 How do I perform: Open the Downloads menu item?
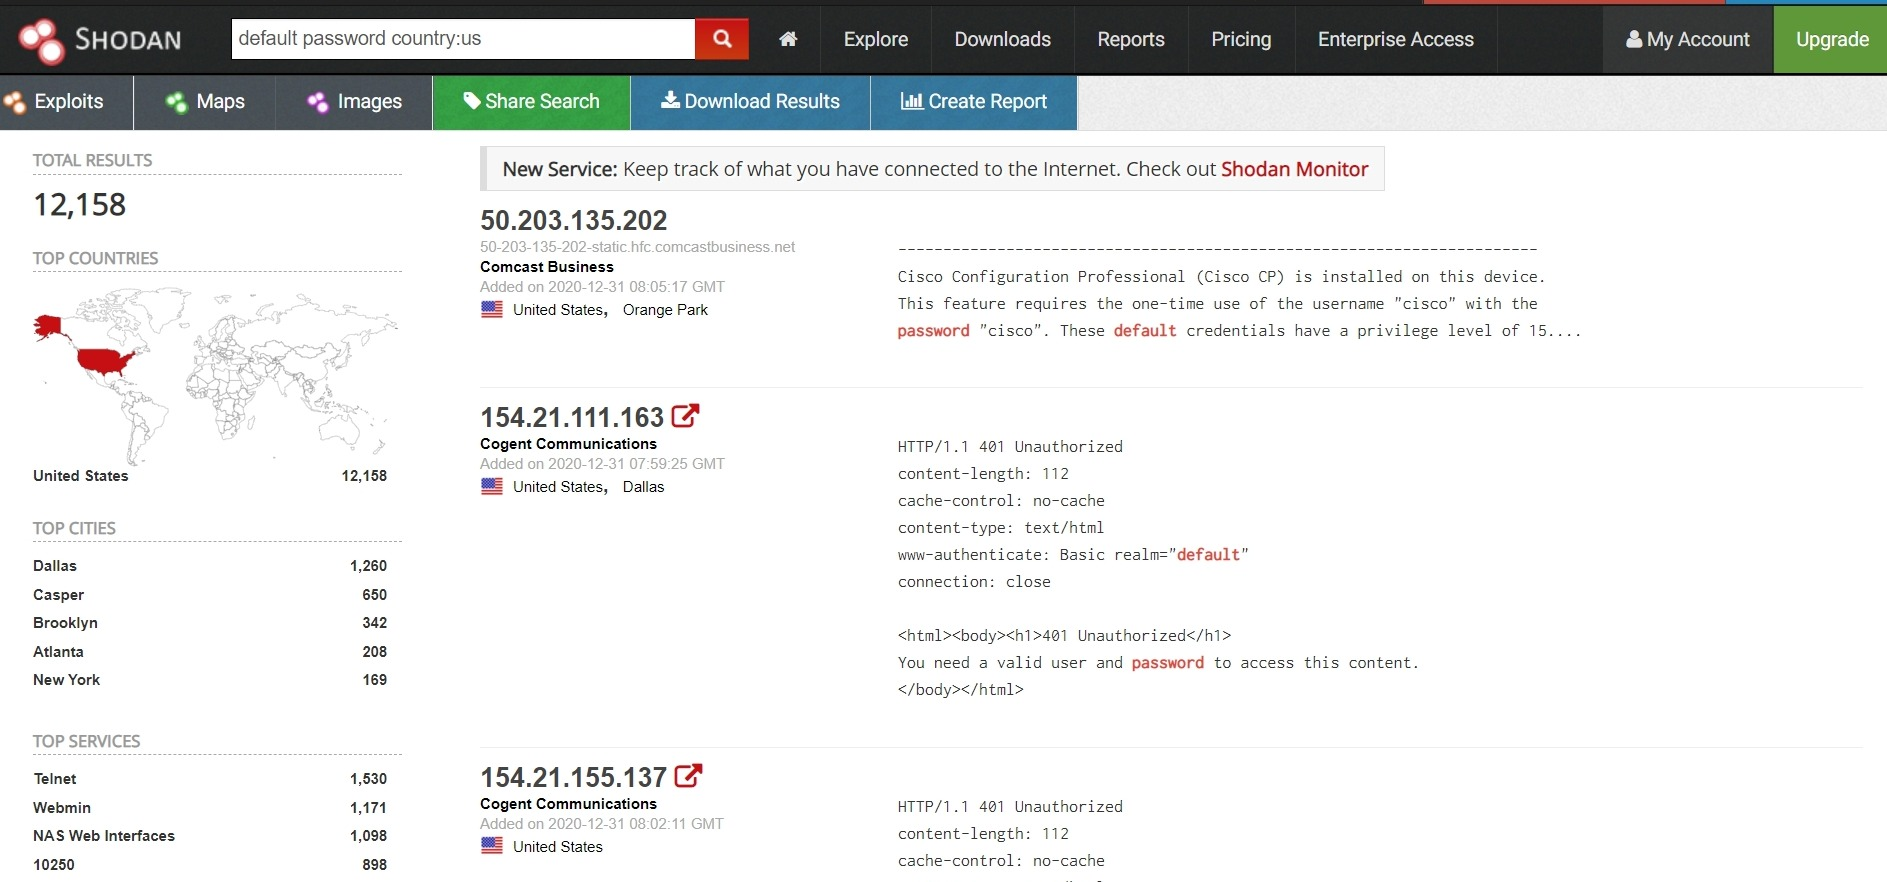(x=1002, y=39)
